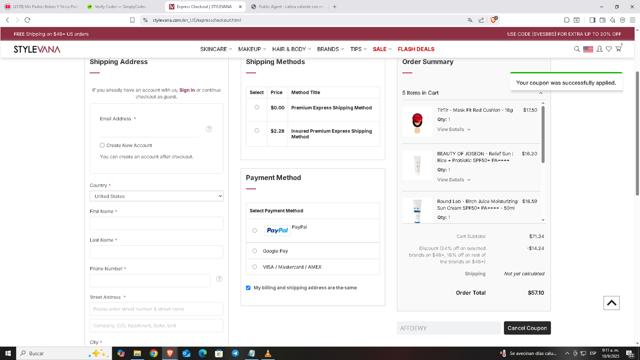
Task: Check the Create New Account checkbox
Action: pos(102,145)
